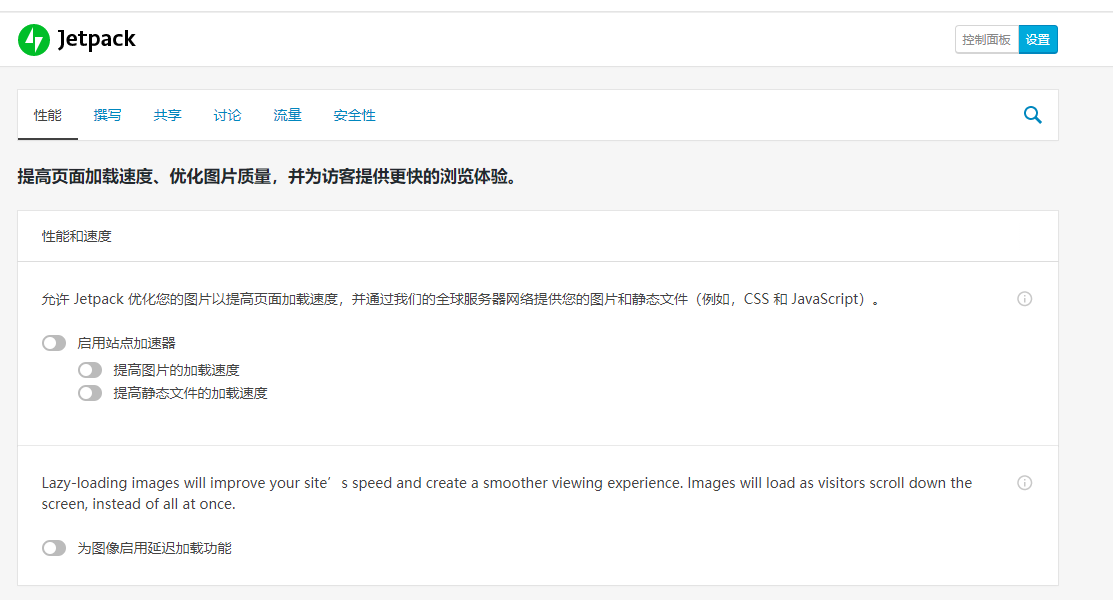The image size is (1113, 600).
Task: Click the 为图像启用延迟加载功能 label text
Action: coord(155,548)
